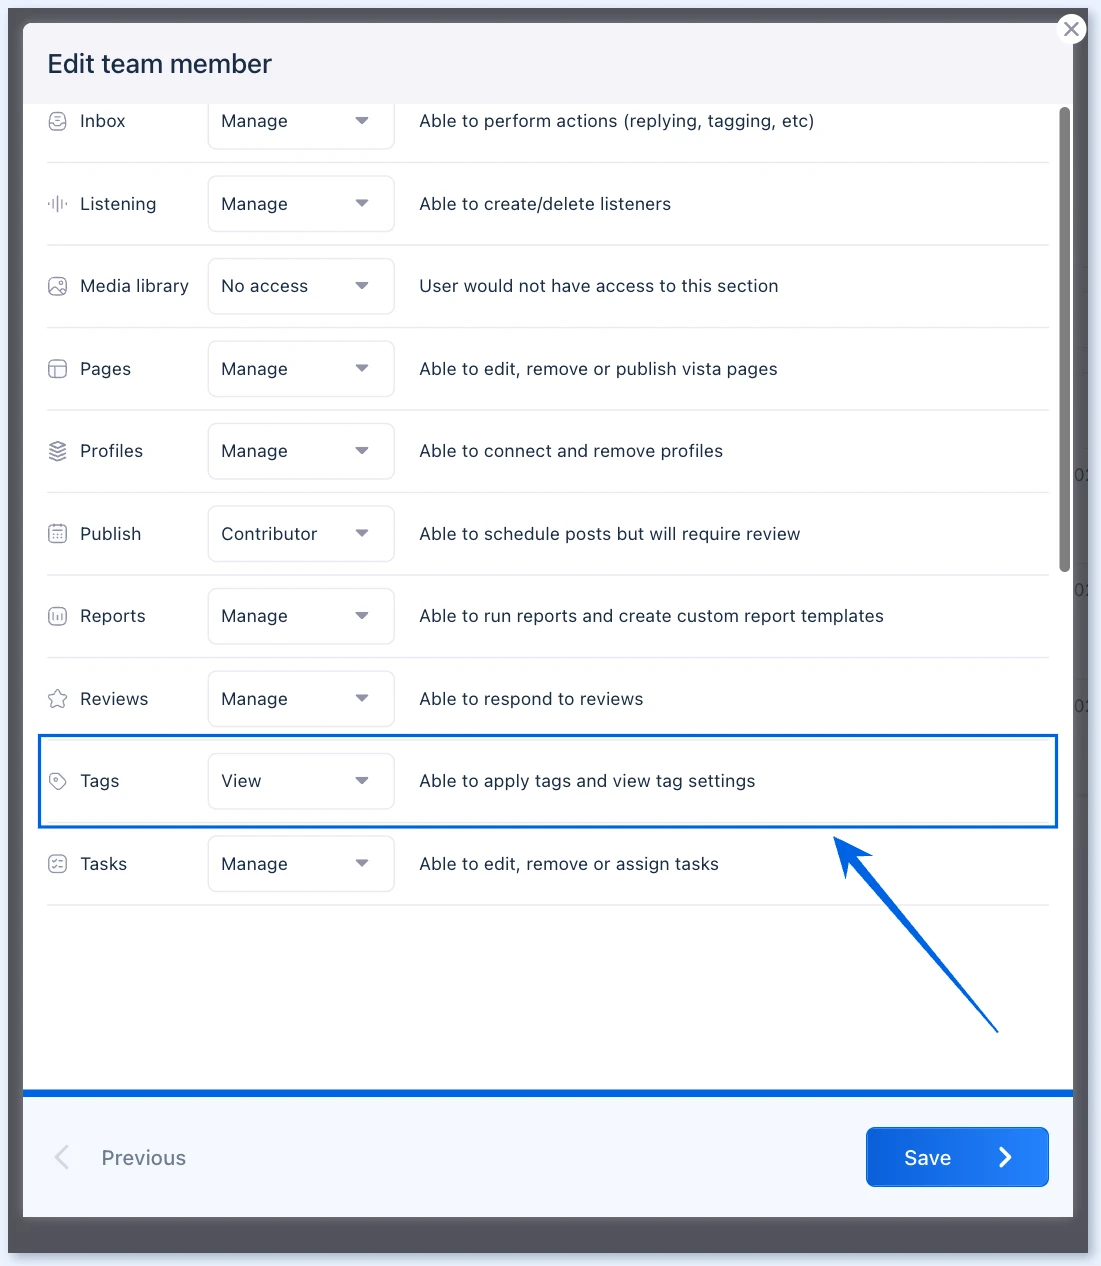
Task: Open the Reports permission dropdown
Action: [x=301, y=616]
